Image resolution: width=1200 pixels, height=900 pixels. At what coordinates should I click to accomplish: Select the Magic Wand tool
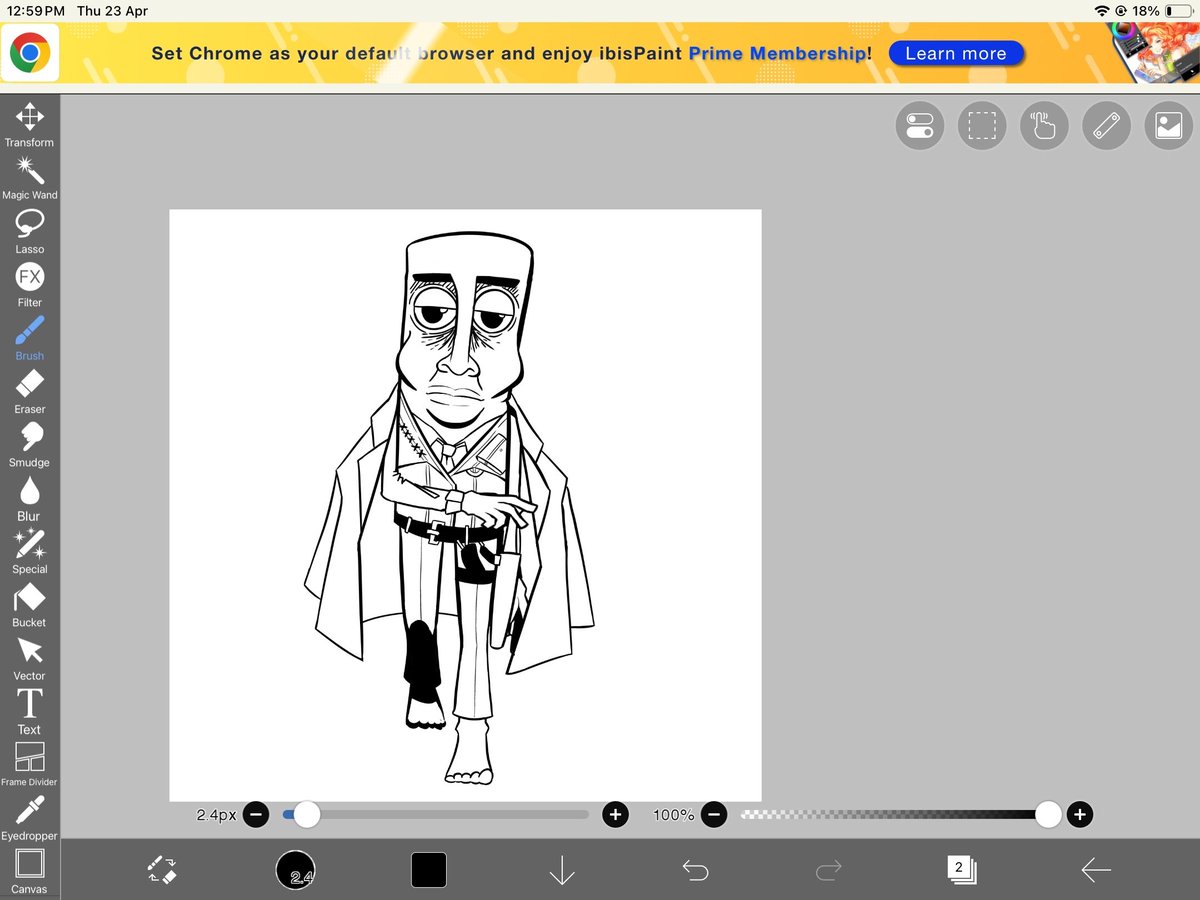tap(29, 177)
